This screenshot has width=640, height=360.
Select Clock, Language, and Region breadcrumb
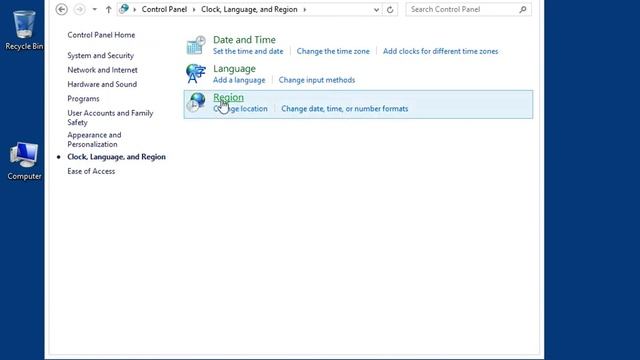coord(249,9)
